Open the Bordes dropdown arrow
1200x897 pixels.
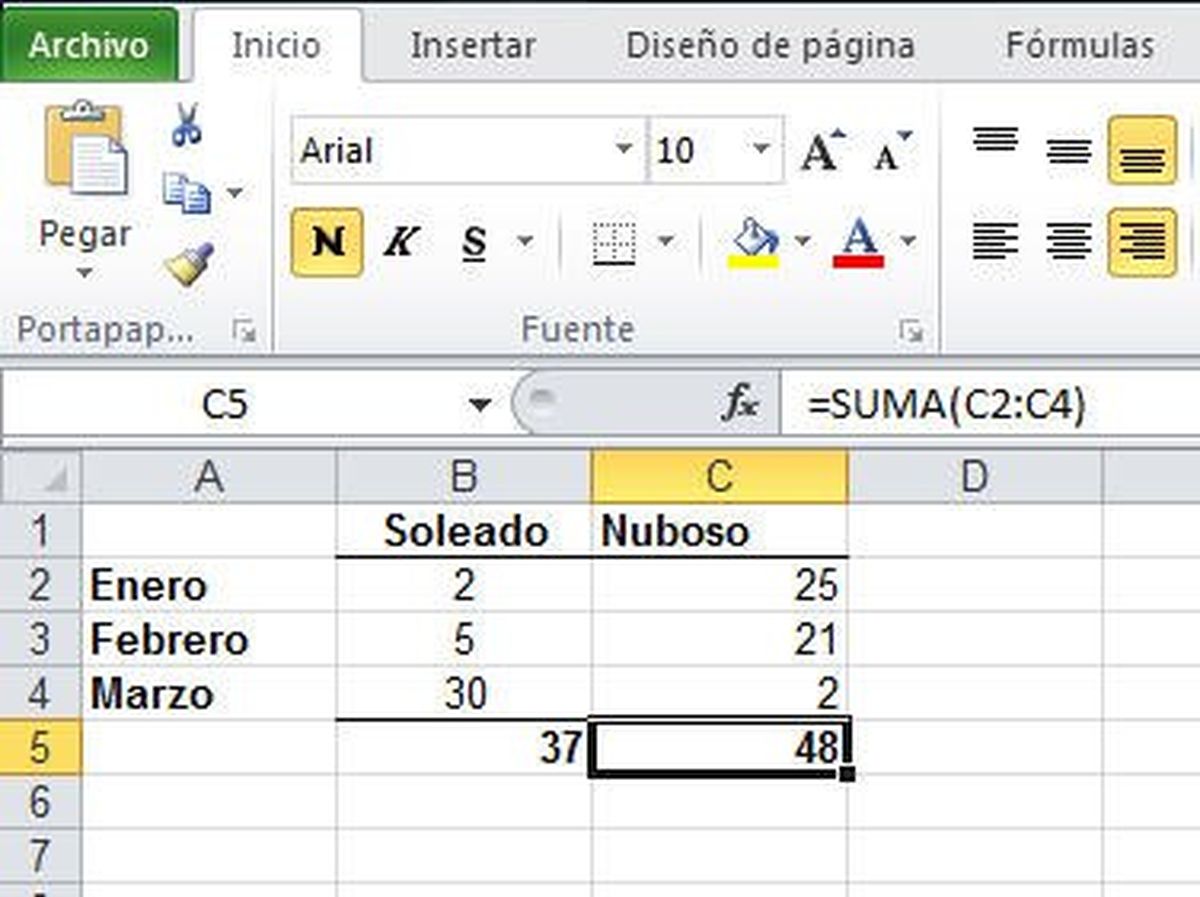point(664,240)
